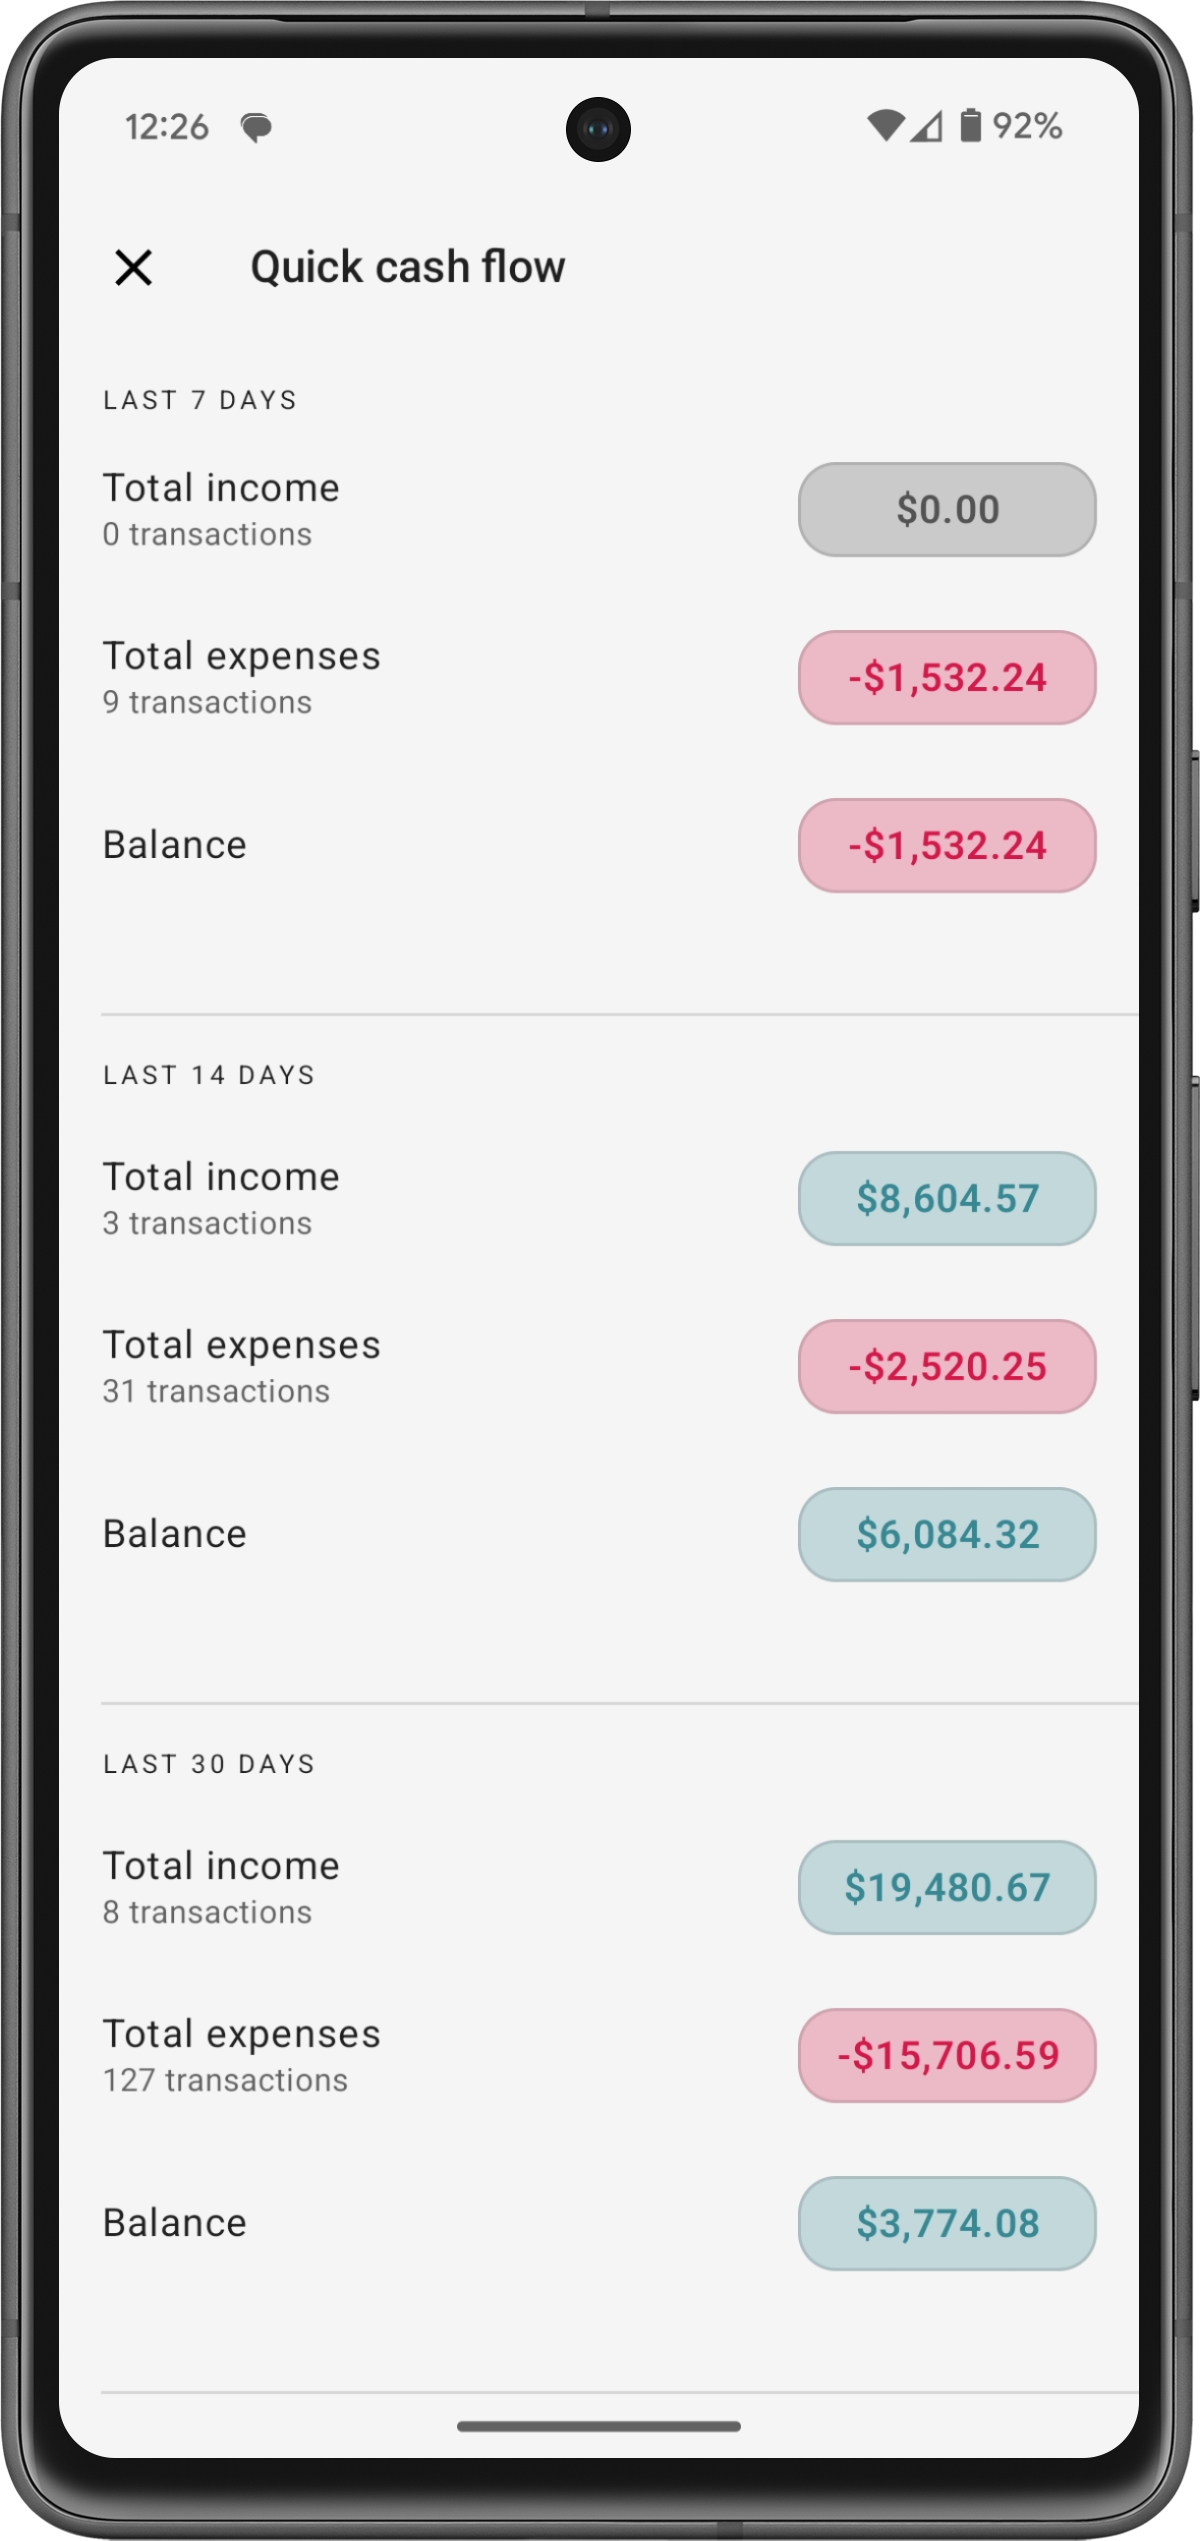Select the last 7 days Balance amount pill
1200x2541 pixels.
(x=946, y=845)
